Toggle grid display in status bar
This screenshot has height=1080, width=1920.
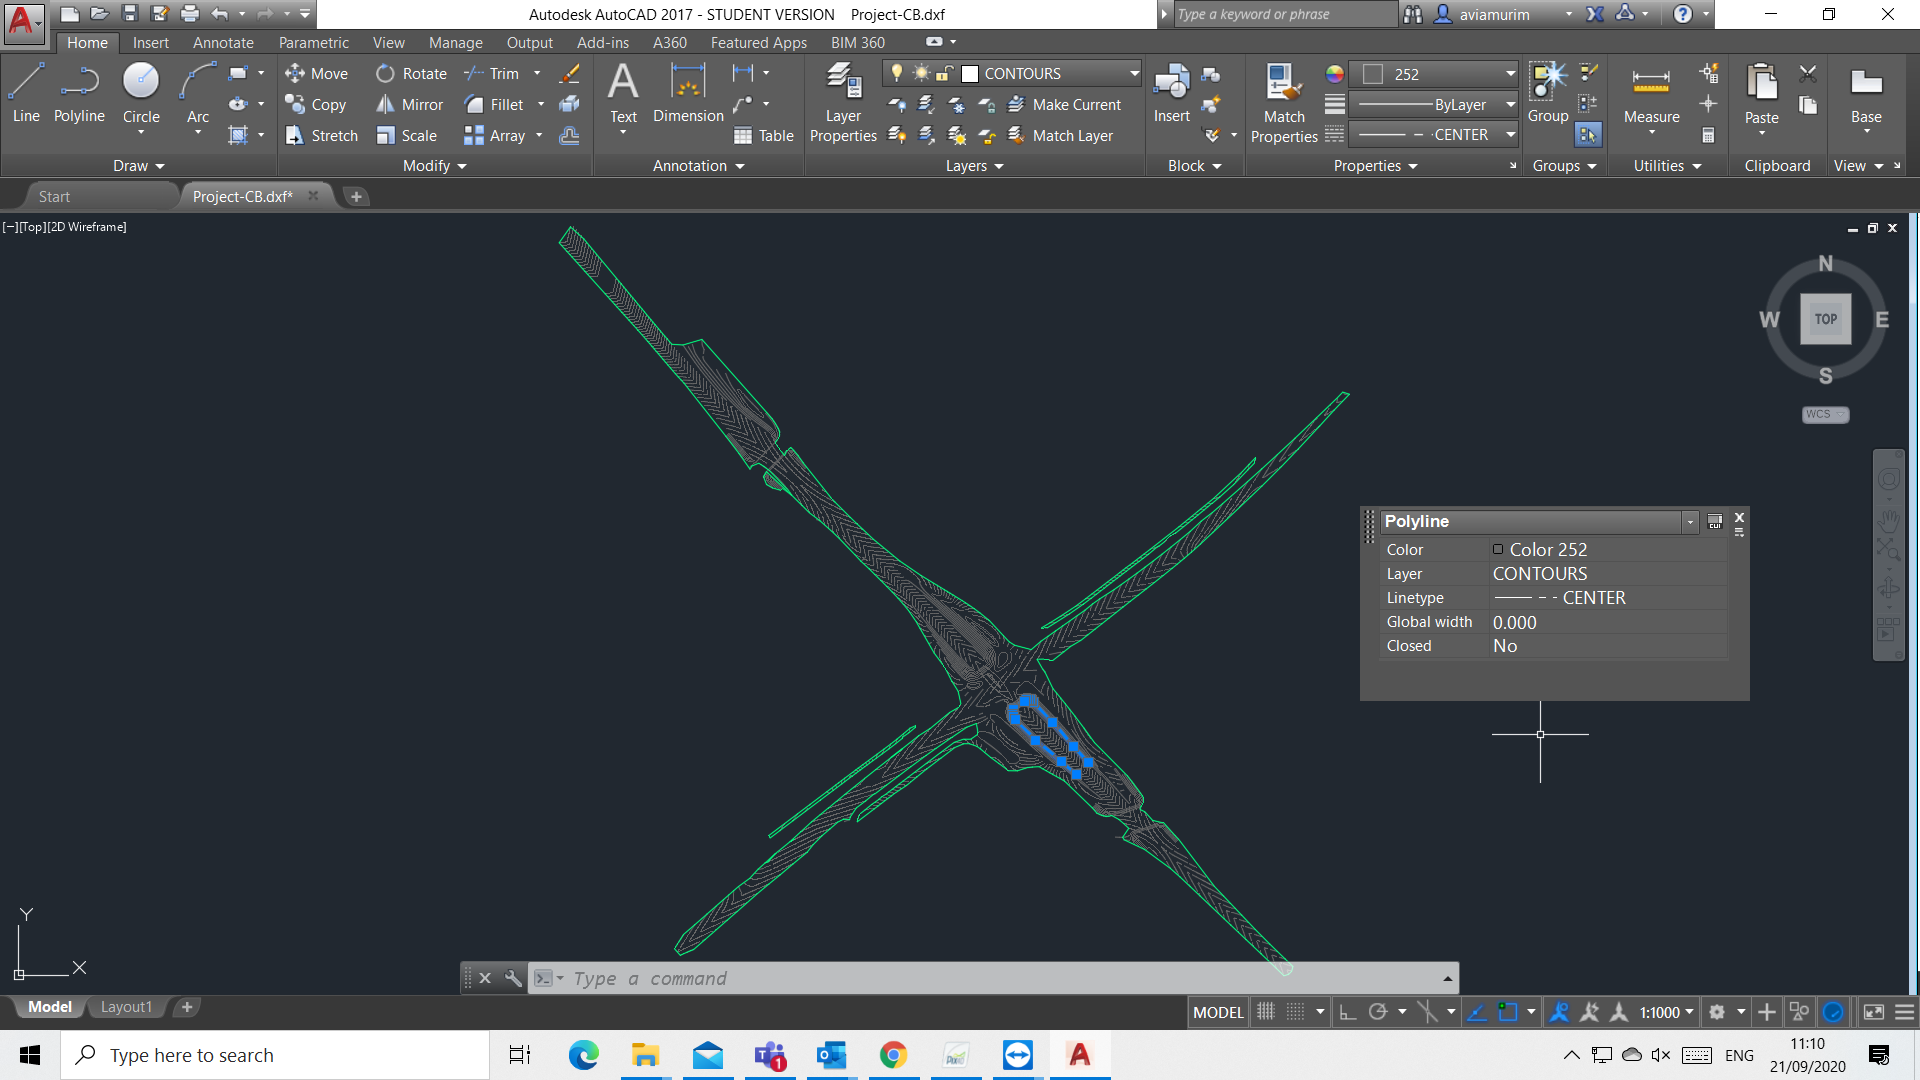click(x=1266, y=1012)
